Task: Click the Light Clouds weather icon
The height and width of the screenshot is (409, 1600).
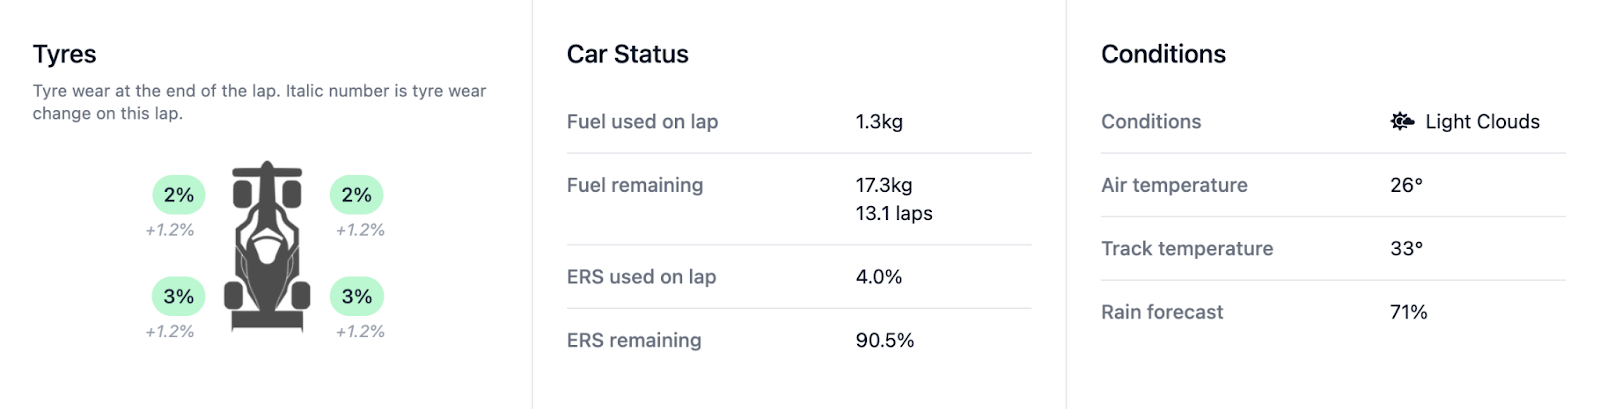Action: click(1402, 122)
